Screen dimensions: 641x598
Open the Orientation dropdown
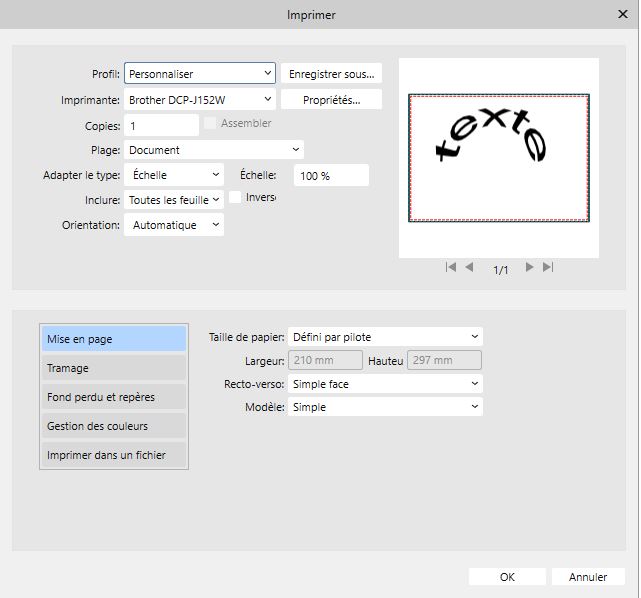[174, 225]
